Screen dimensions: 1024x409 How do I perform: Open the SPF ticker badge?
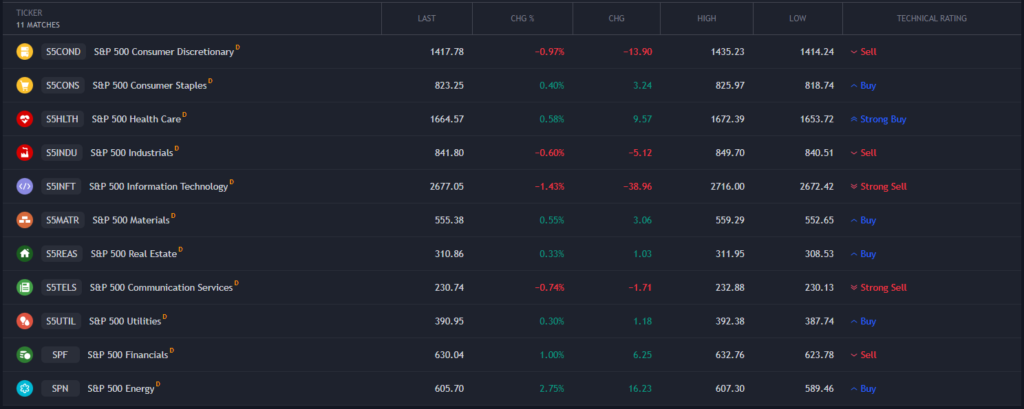pyautogui.click(x=59, y=355)
